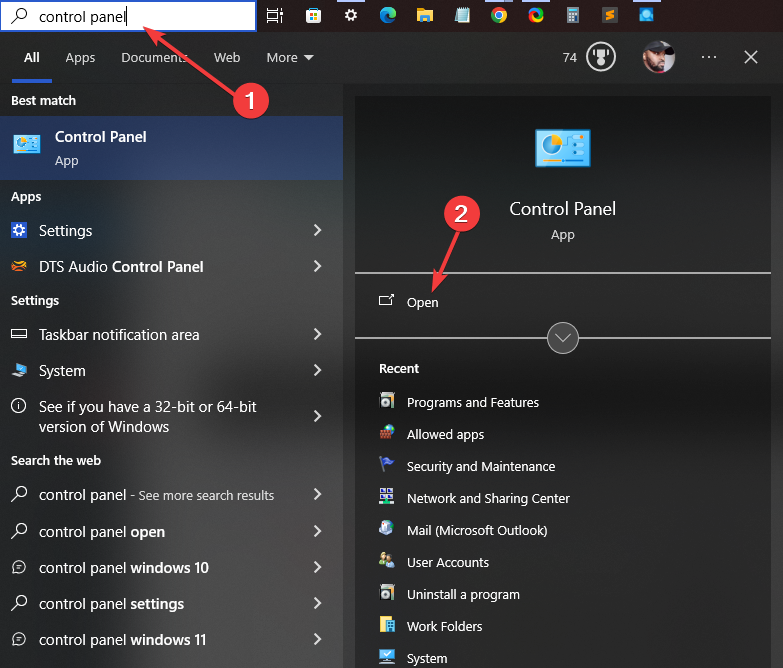Expand the Settings app result arrow
Viewport: 783px width, 668px height.
click(x=318, y=230)
